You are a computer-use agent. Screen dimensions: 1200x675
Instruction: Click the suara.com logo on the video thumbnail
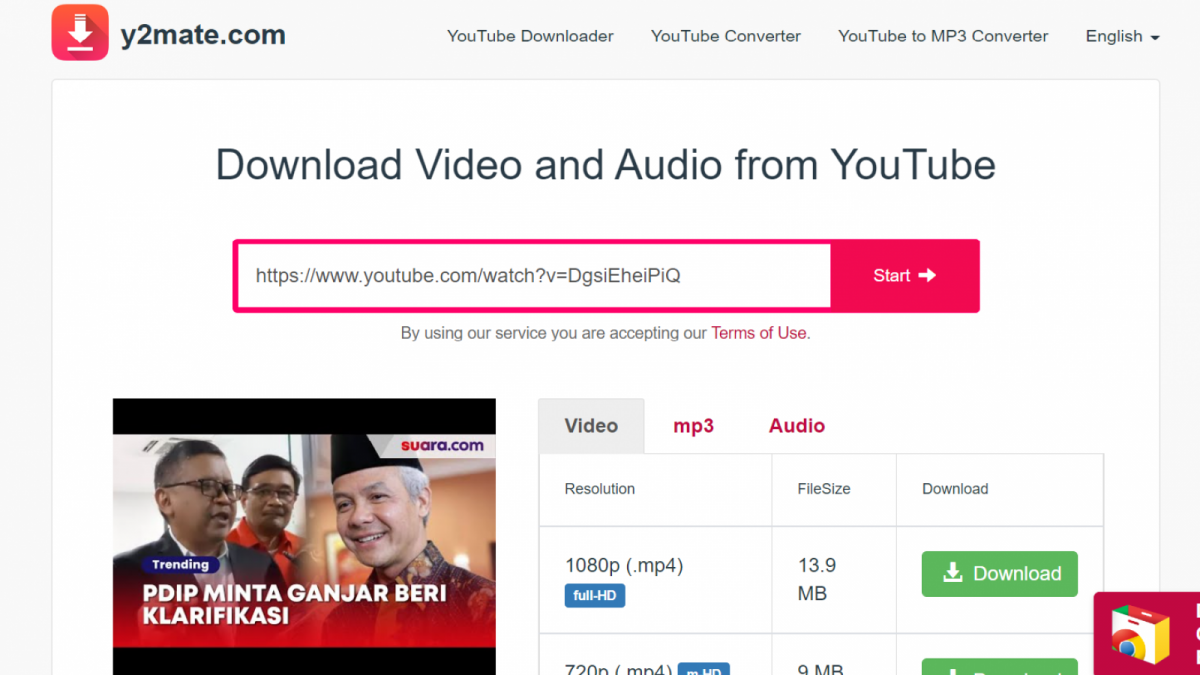tap(442, 446)
